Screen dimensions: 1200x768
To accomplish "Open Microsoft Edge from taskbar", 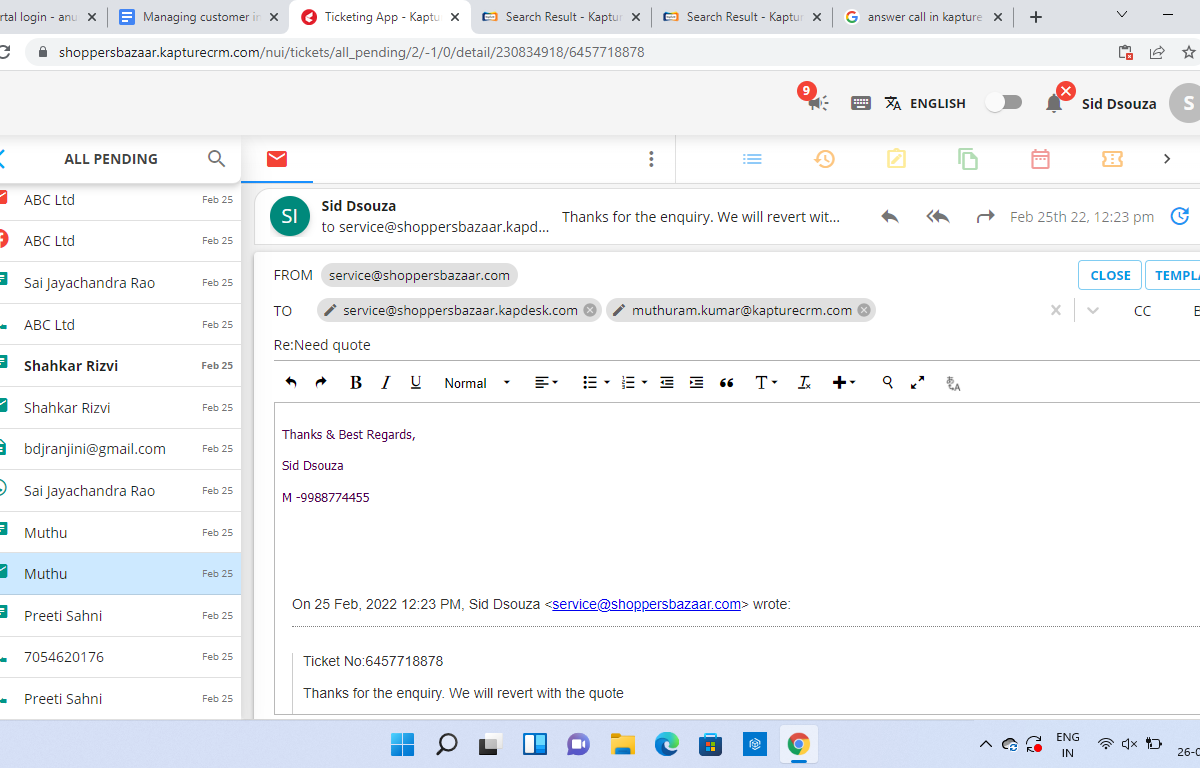I will pos(667,744).
